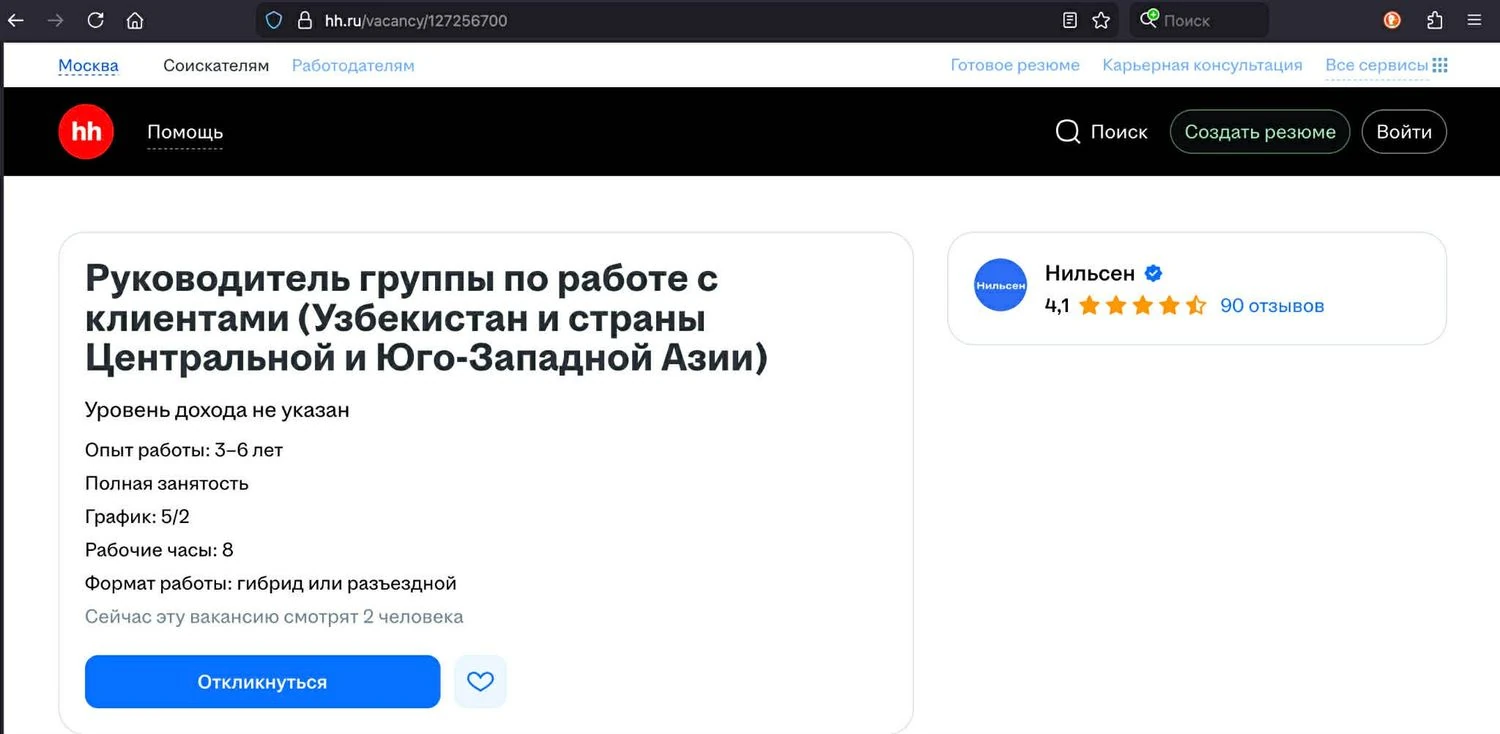The height and width of the screenshot is (734, 1500).
Task: Add vacancy to favorites with heart icon
Action: coord(480,681)
